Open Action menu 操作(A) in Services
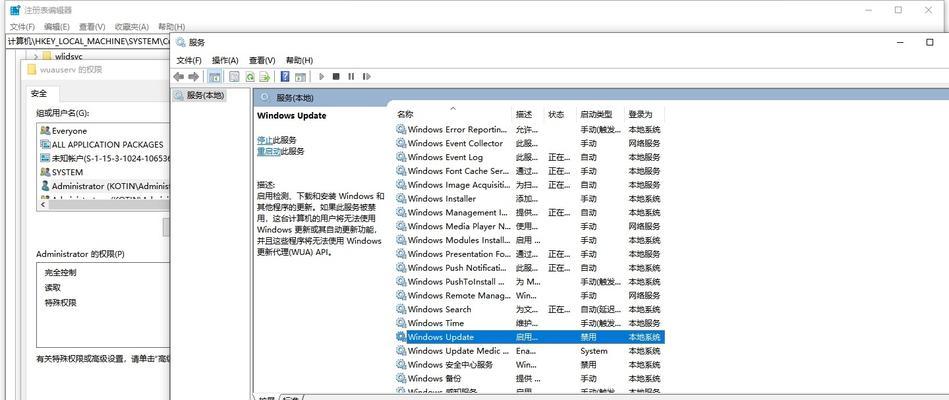Screen dimensions: 949x400 click(225, 61)
